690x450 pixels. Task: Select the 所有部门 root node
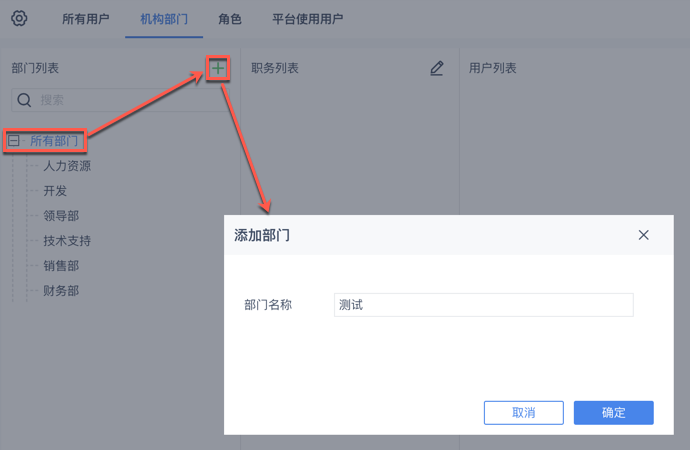tap(54, 141)
